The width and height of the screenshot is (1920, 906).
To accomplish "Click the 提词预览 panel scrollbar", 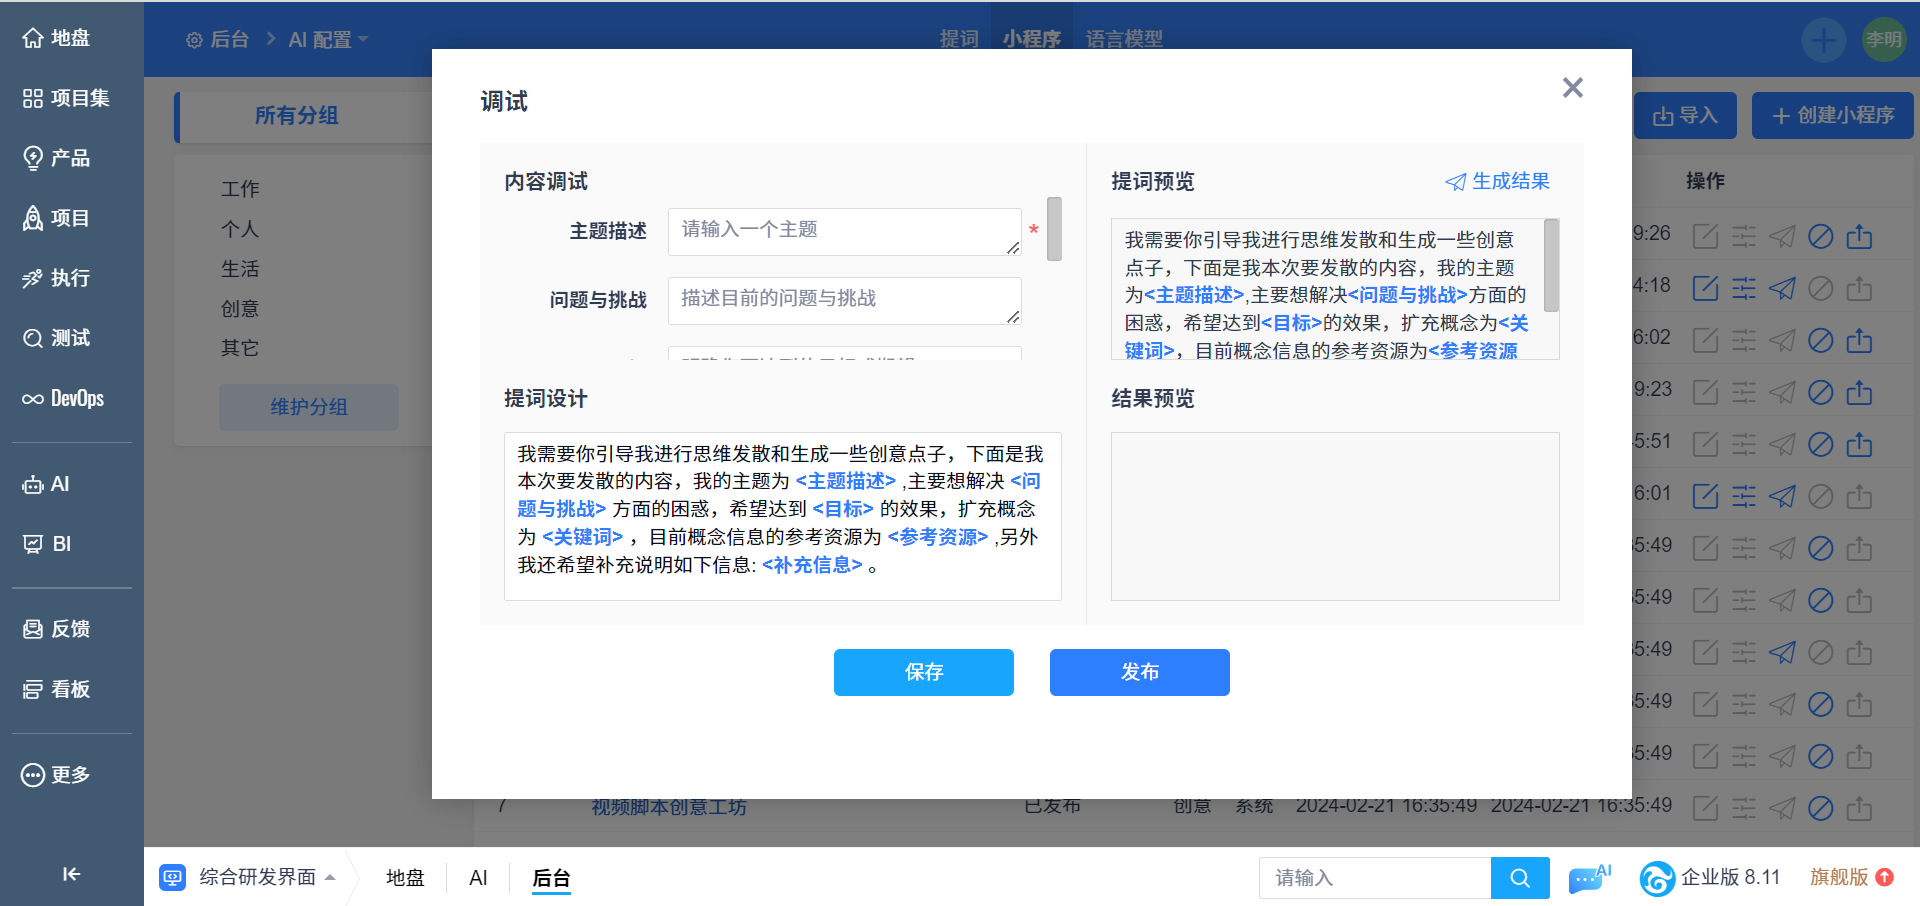I will (1552, 265).
